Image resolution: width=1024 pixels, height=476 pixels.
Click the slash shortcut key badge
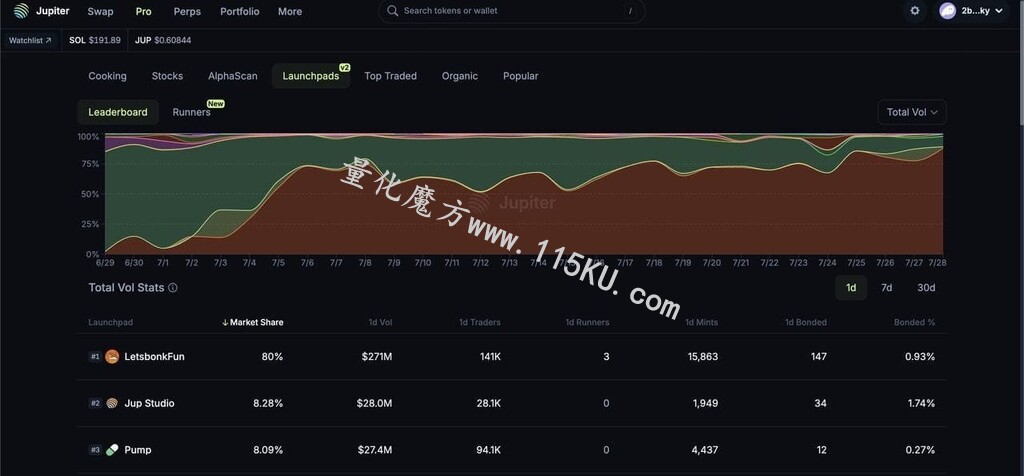tap(630, 11)
